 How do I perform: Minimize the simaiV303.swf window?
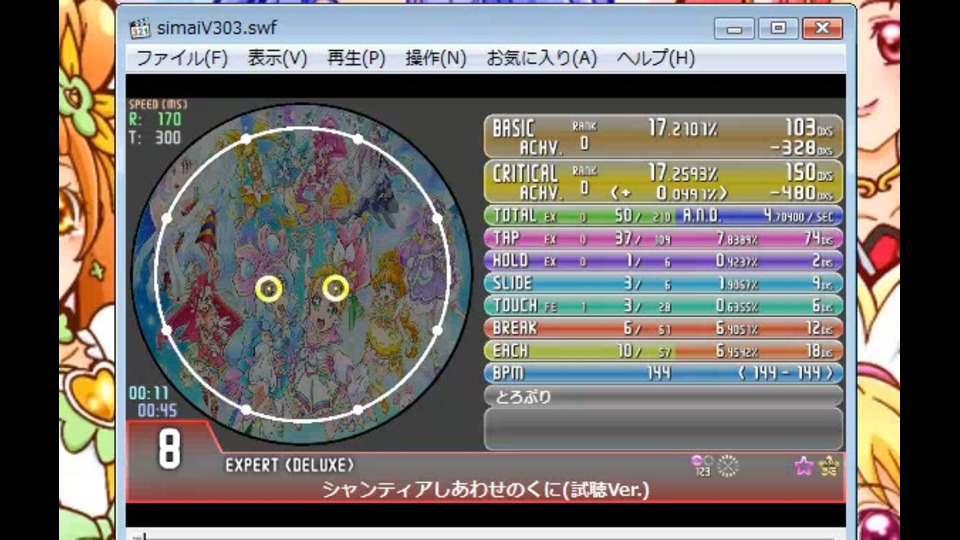coord(734,28)
